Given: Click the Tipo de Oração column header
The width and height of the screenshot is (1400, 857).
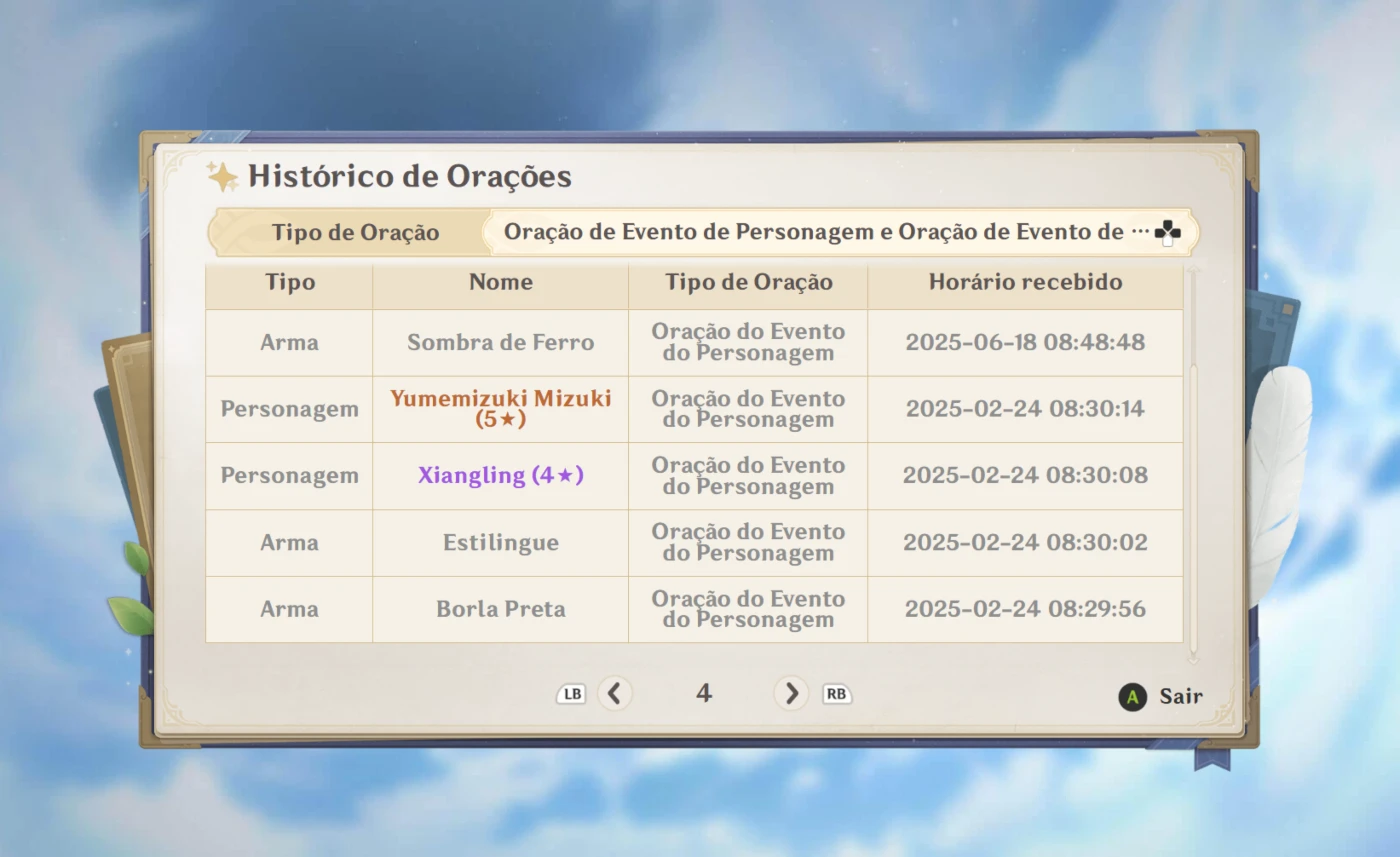Looking at the screenshot, I should point(749,282).
